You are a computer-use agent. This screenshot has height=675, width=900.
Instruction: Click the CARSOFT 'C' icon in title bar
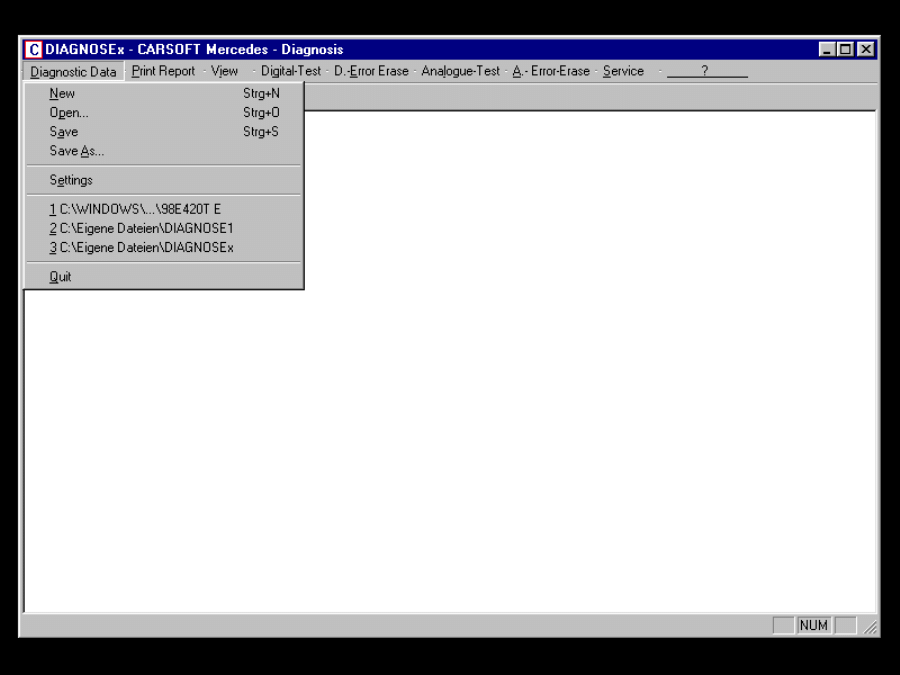pos(34,50)
